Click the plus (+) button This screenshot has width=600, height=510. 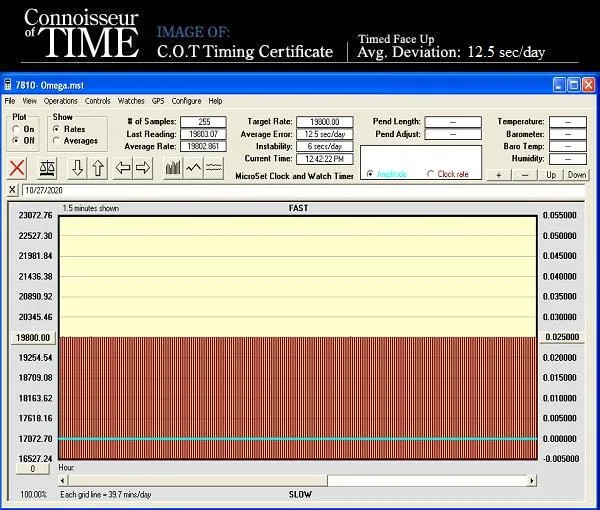pos(499,175)
